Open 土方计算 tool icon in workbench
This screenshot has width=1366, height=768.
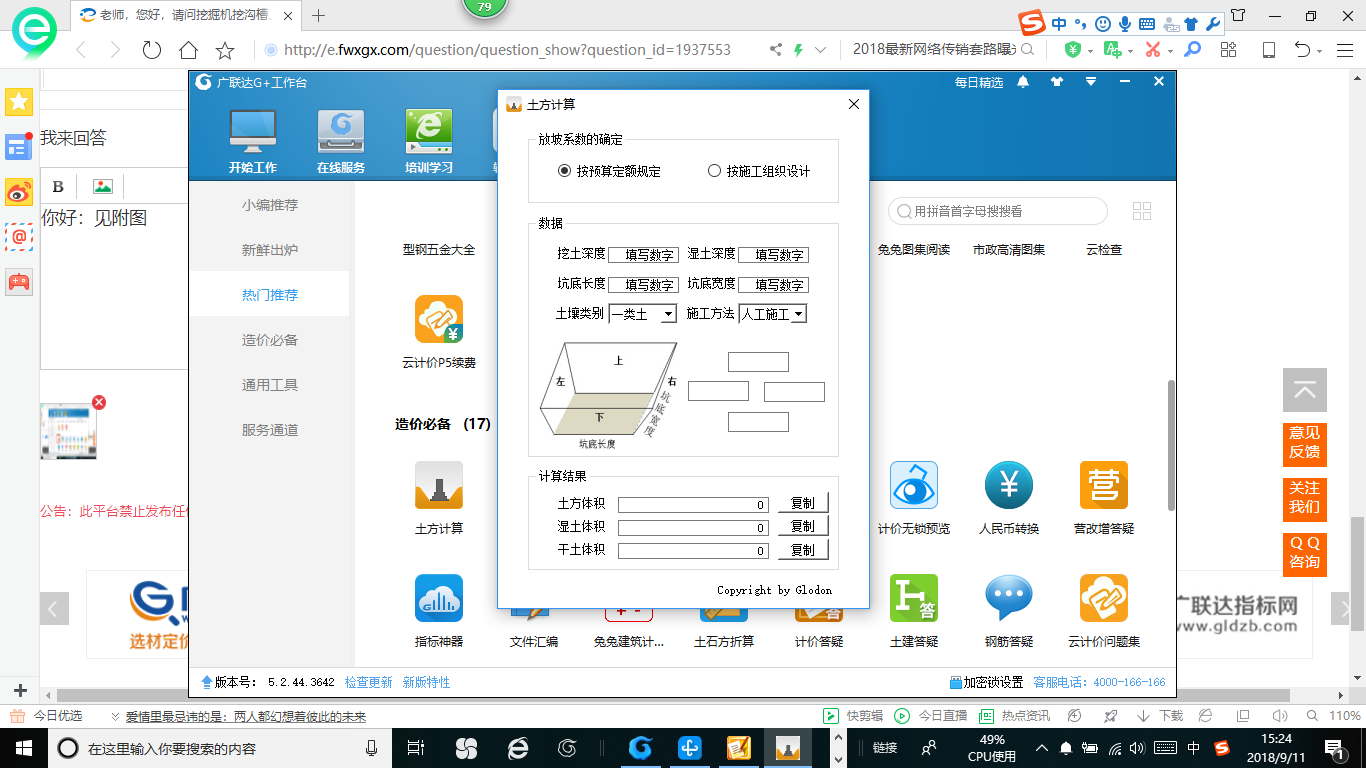point(439,486)
